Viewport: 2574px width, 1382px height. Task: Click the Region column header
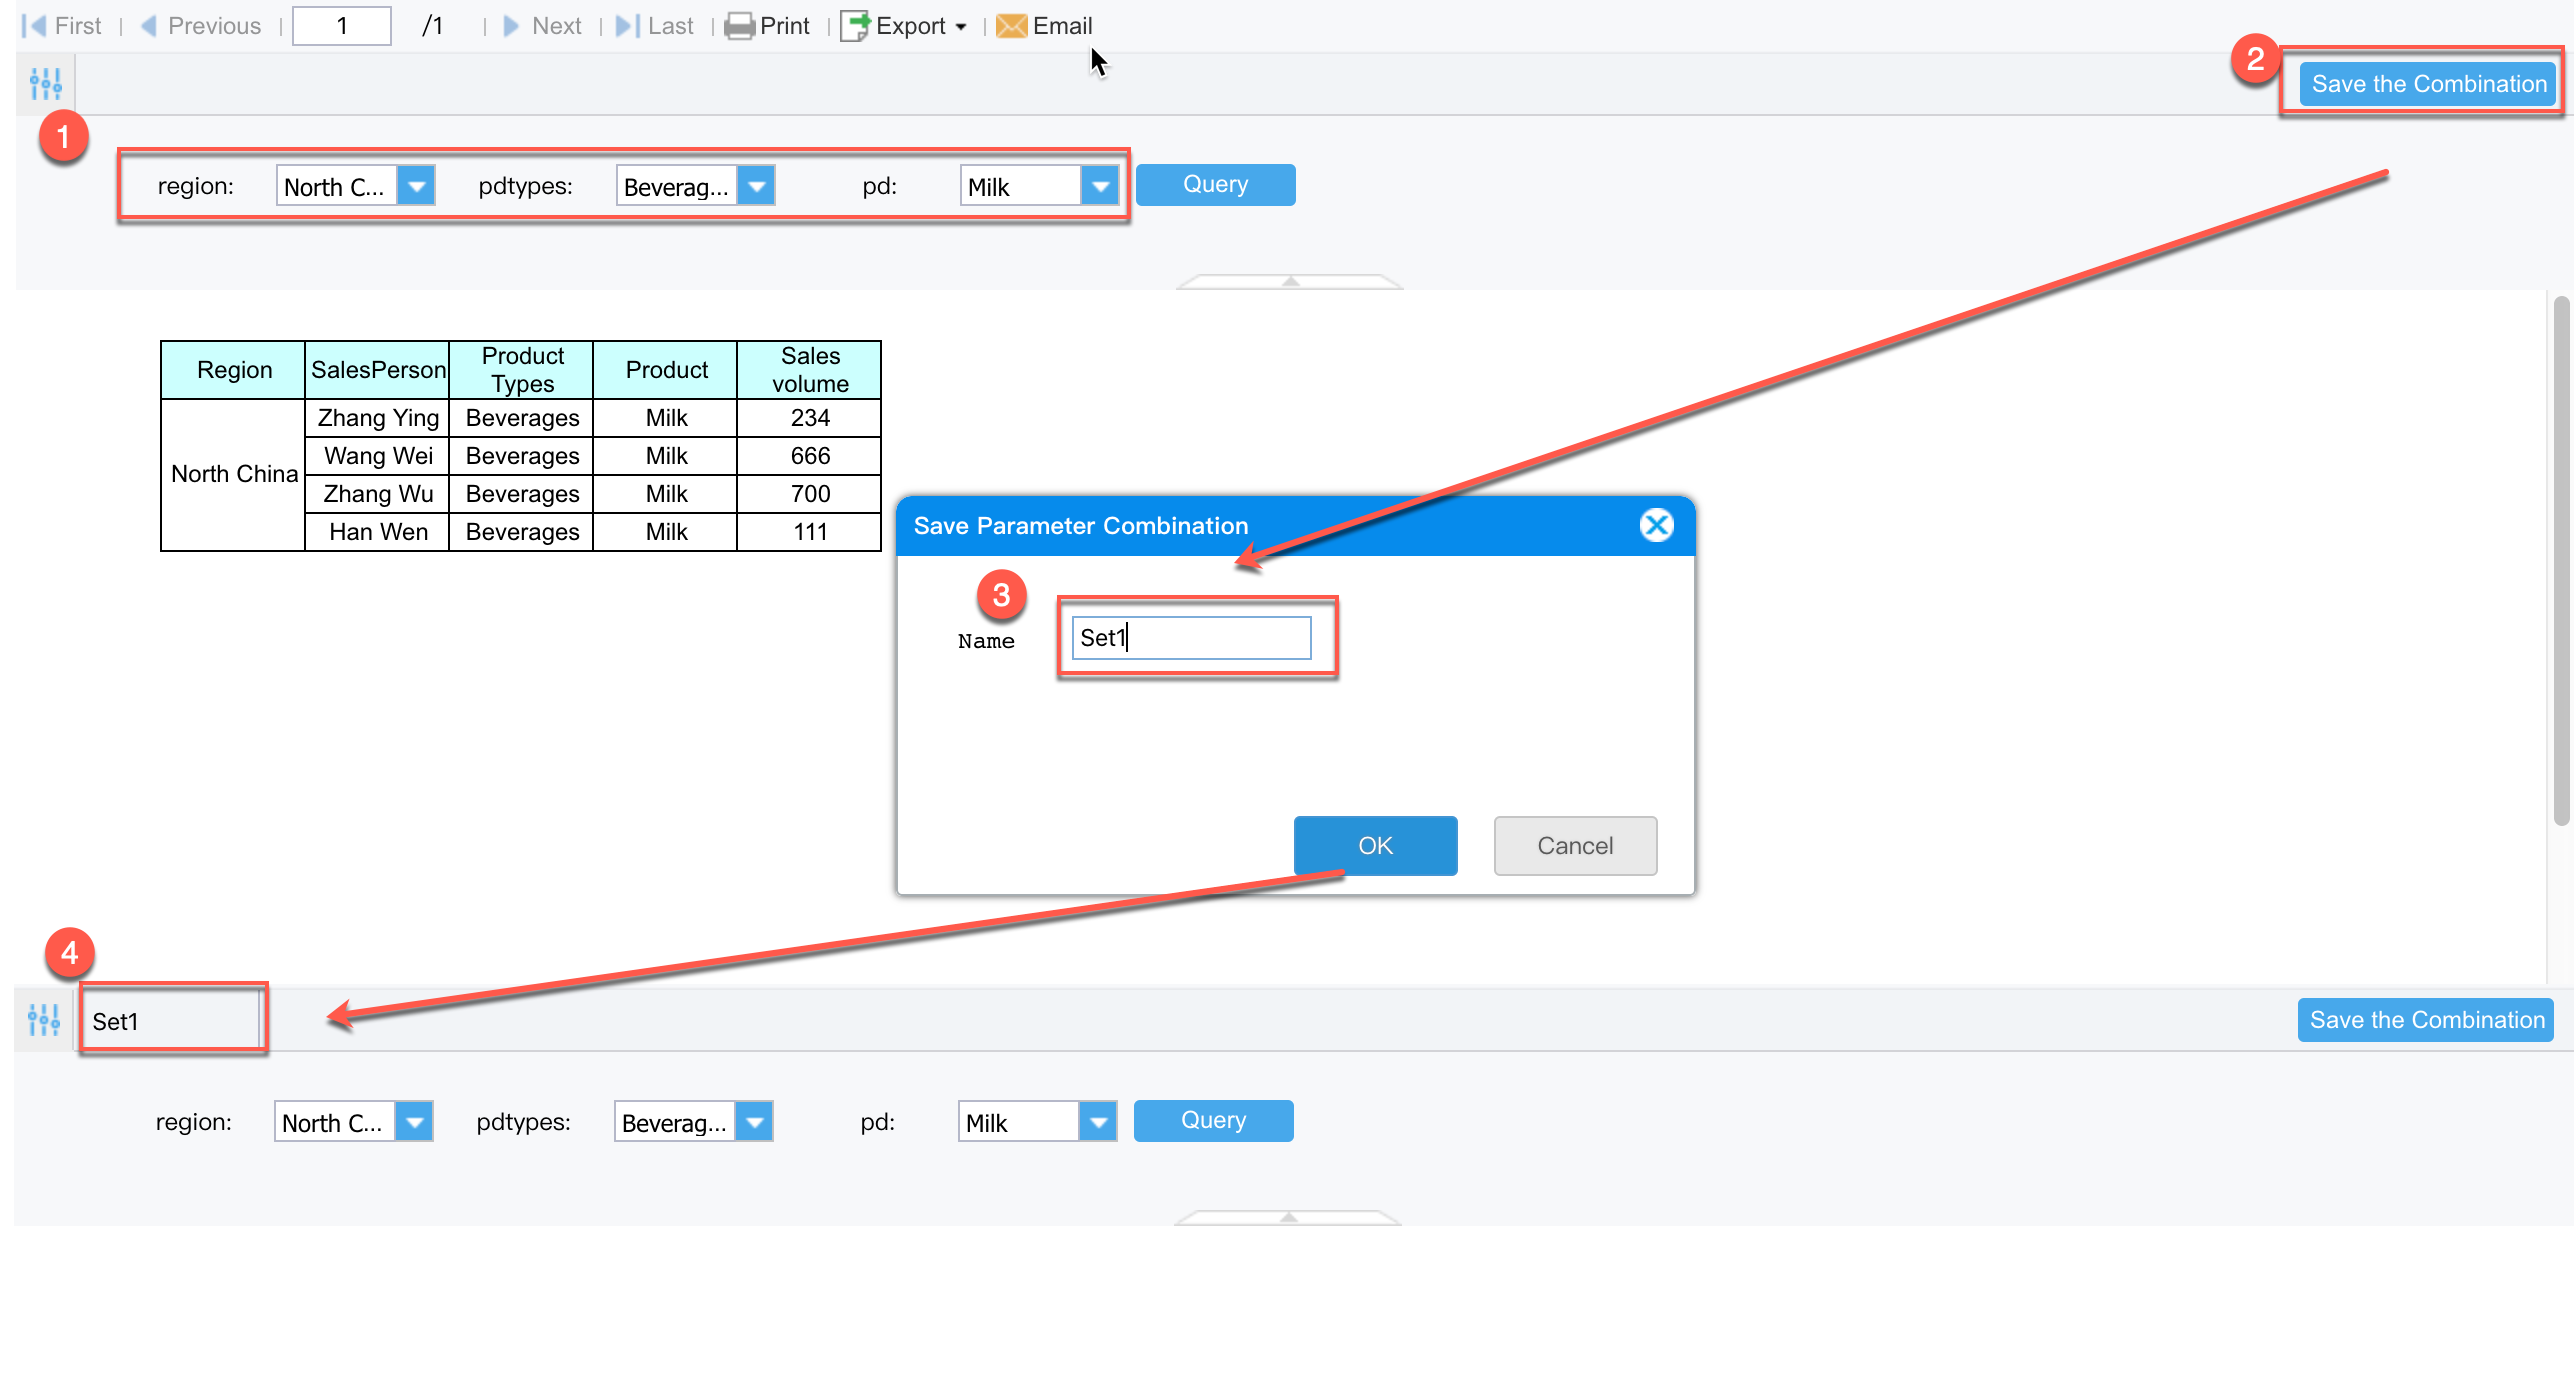click(x=234, y=370)
